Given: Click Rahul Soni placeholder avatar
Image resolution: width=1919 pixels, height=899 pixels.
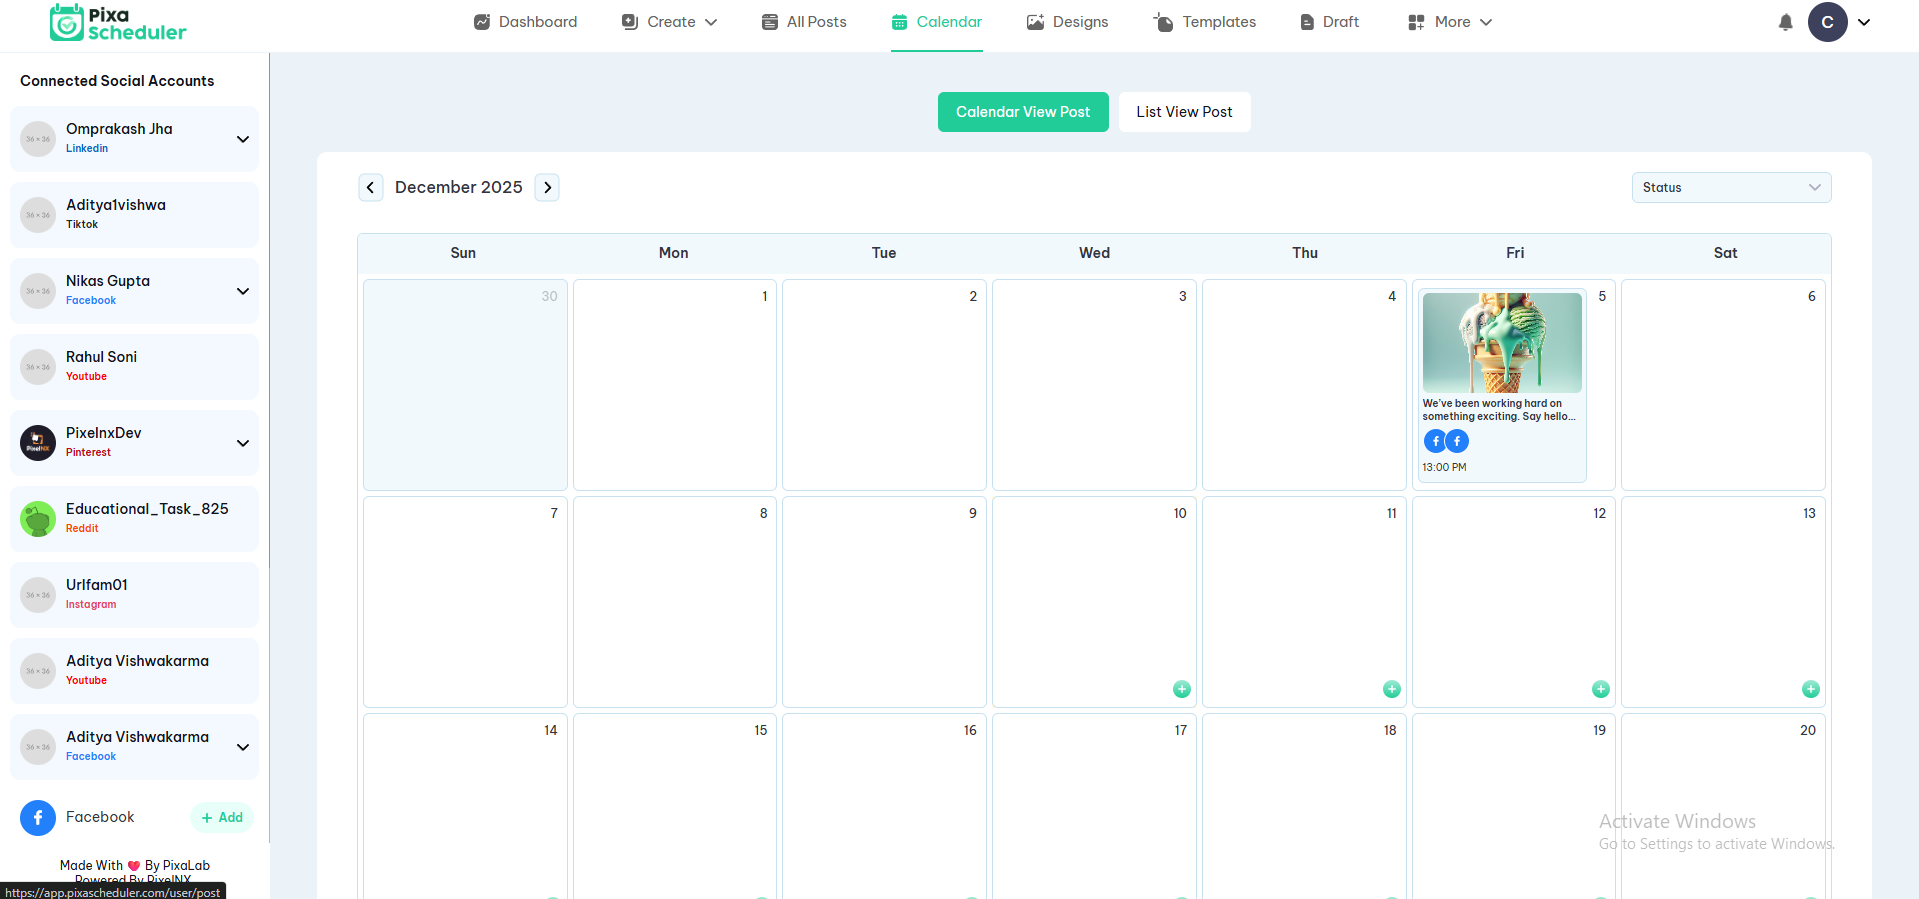Looking at the screenshot, I should coord(38,367).
